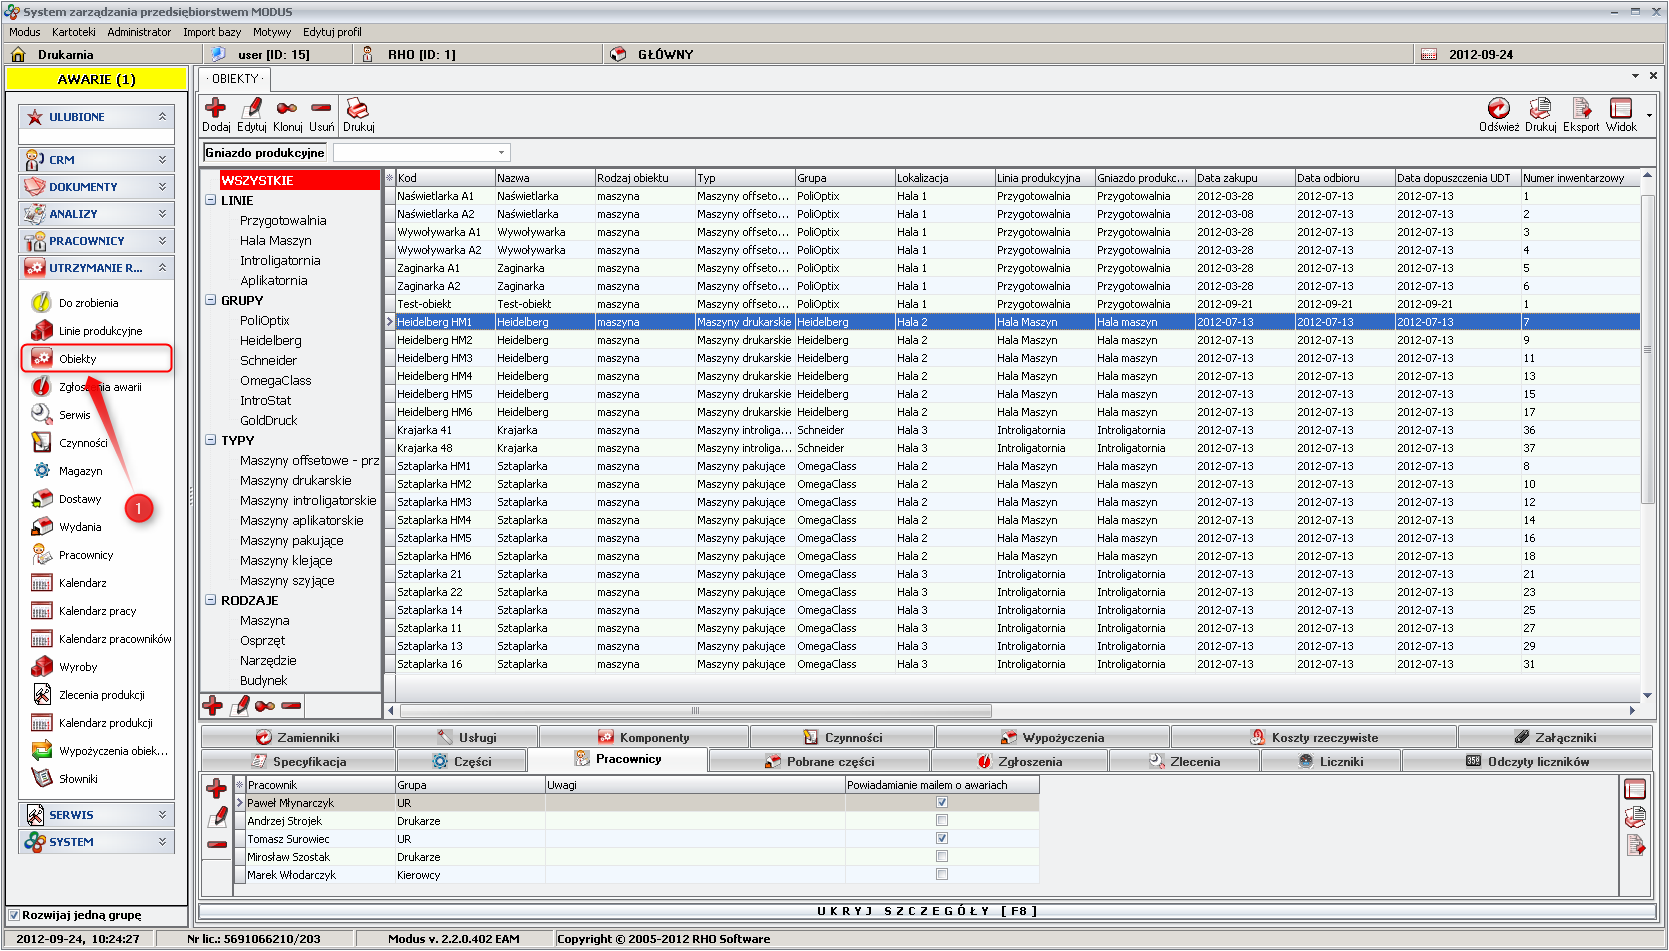
Task: Open the Gniazdo produkcyjne dropdown
Action: click(x=501, y=153)
